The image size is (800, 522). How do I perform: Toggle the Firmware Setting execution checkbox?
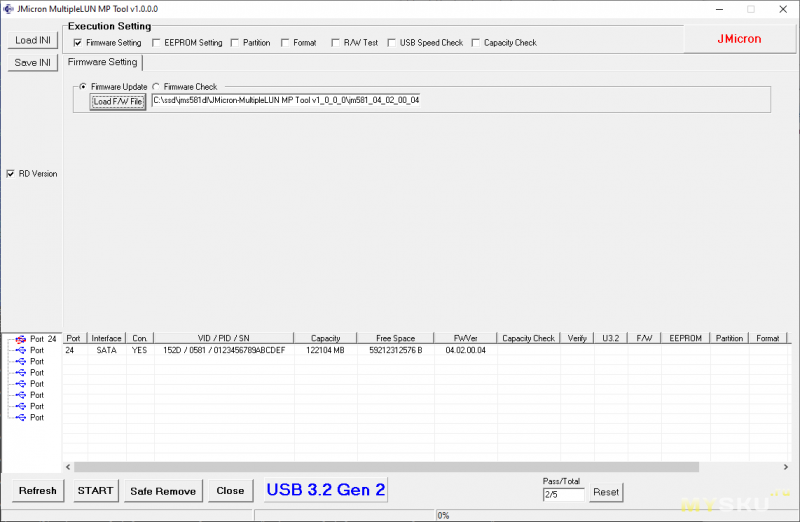(77, 43)
